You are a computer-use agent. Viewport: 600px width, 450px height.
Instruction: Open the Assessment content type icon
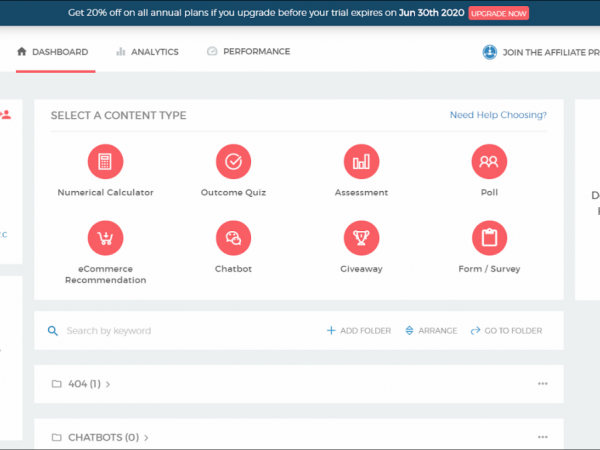coord(361,161)
